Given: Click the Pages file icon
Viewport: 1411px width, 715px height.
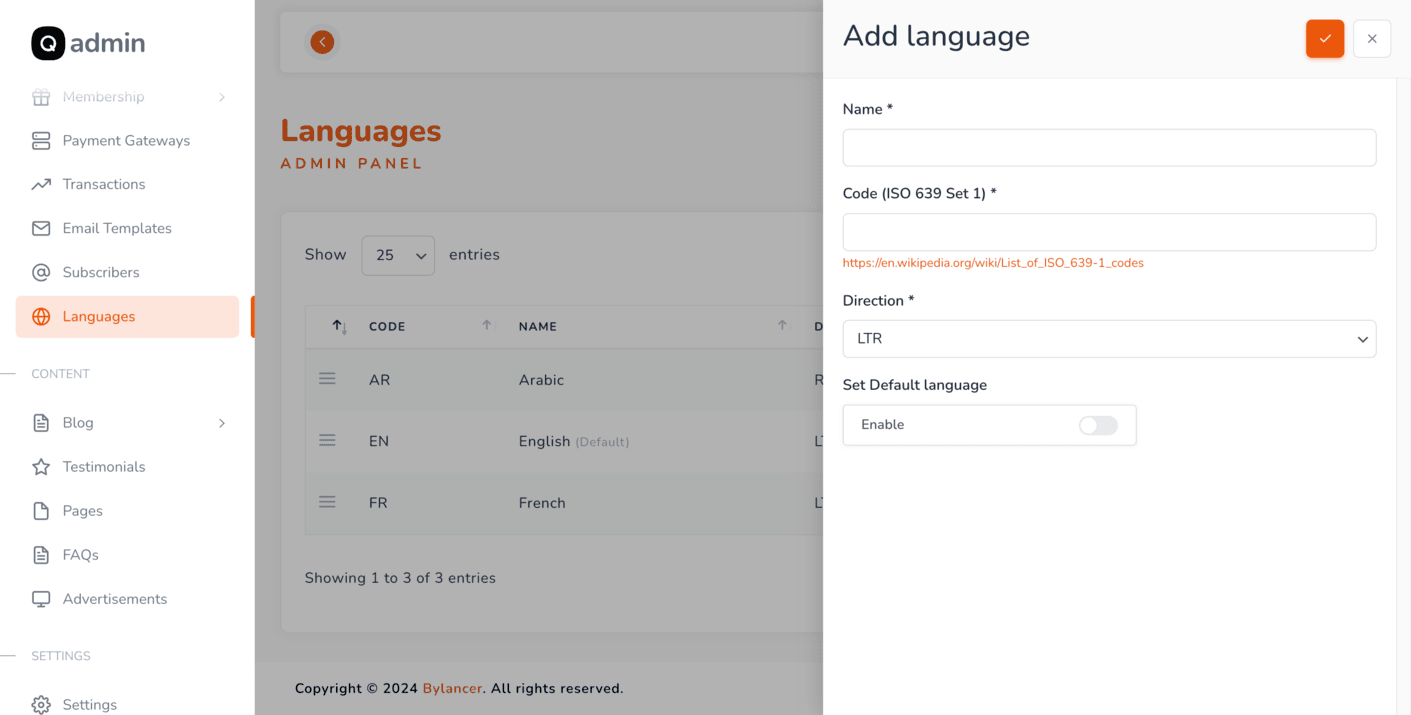Looking at the screenshot, I should [x=41, y=511].
